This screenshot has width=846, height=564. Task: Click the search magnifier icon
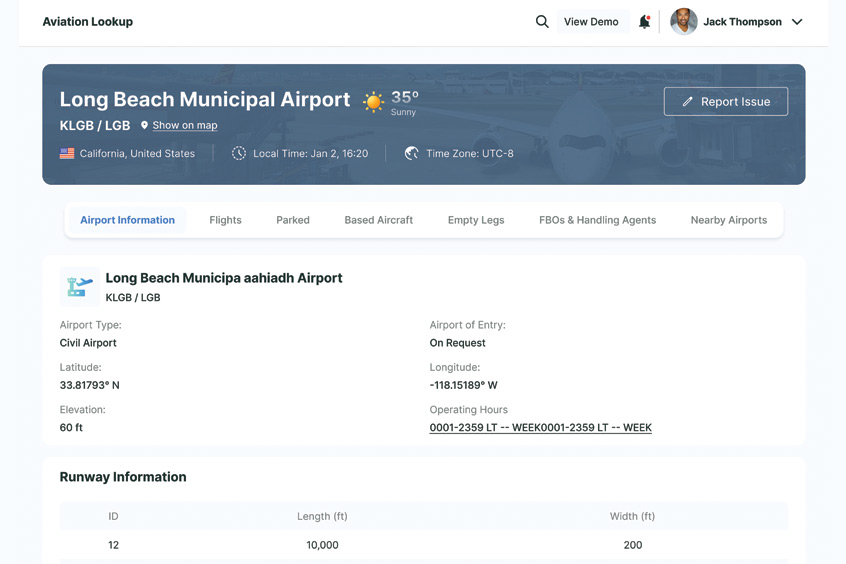point(542,21)
